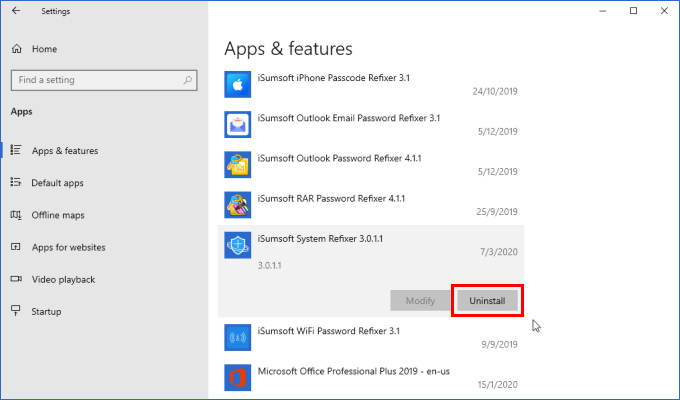Click the greyed Modify button
The width and height of the screenshot is (680, 400).
coord(420,301)
